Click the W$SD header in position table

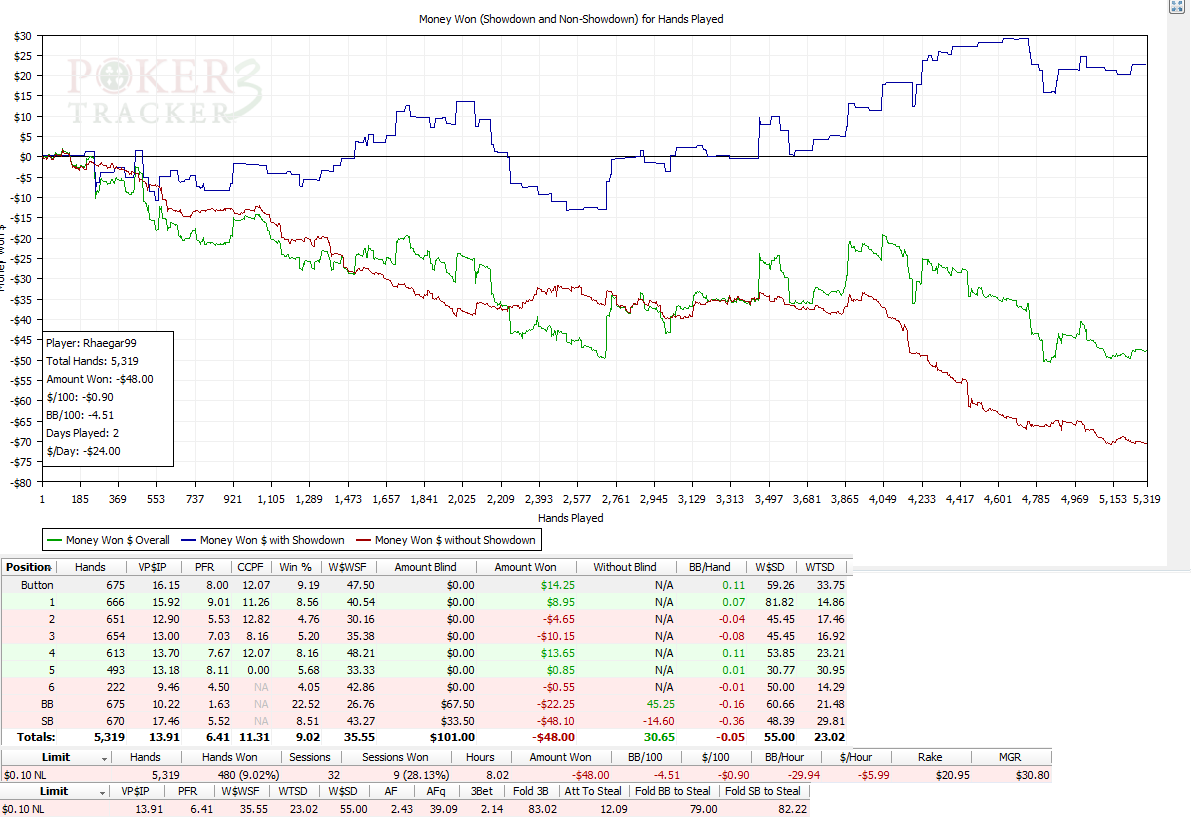pos(770,567)
